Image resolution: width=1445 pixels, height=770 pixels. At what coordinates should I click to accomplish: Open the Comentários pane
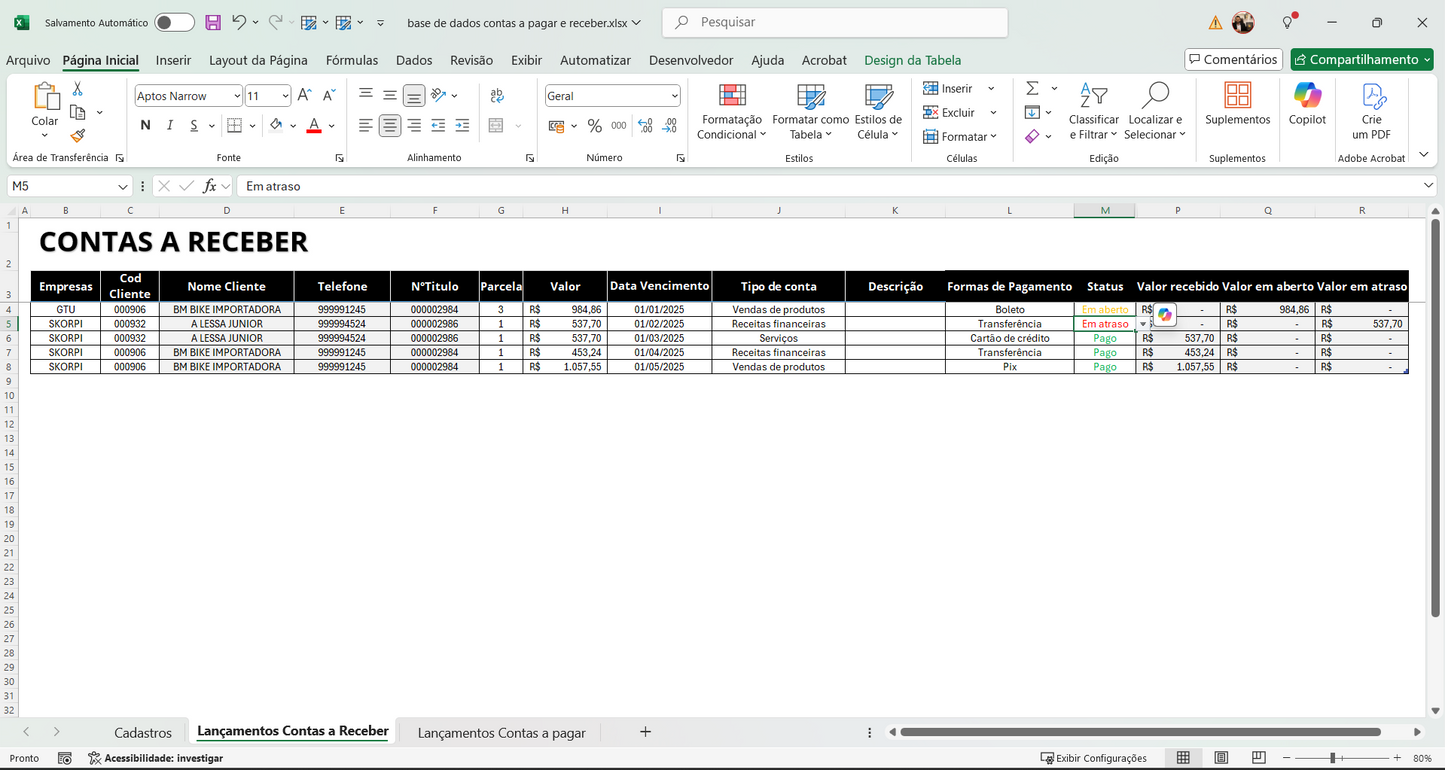click(x=1233, y=59)
